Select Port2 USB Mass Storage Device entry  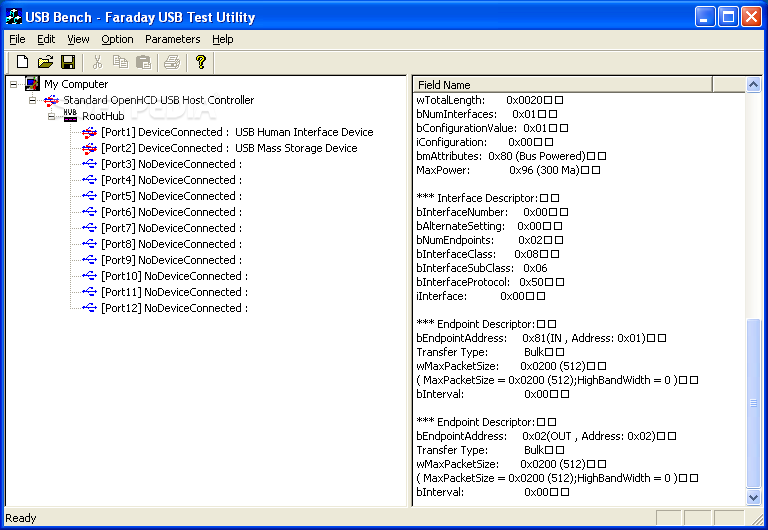[229, 148]
